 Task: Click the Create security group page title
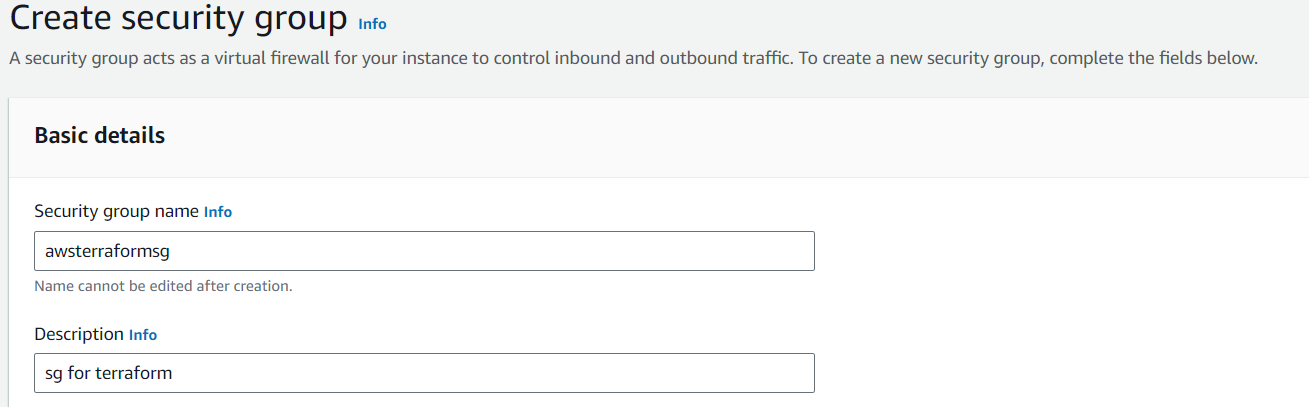point(178,20)
